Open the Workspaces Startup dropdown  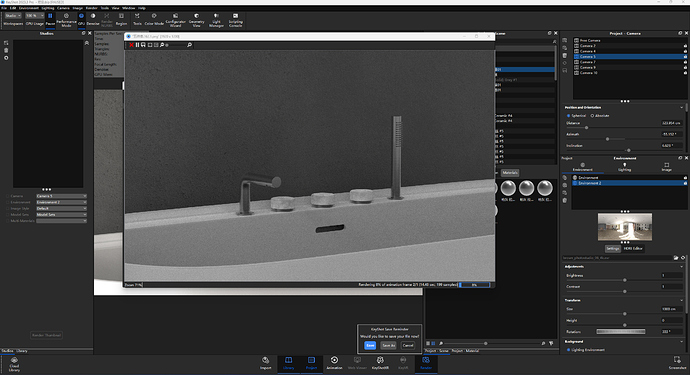click(x=13, y=15)
